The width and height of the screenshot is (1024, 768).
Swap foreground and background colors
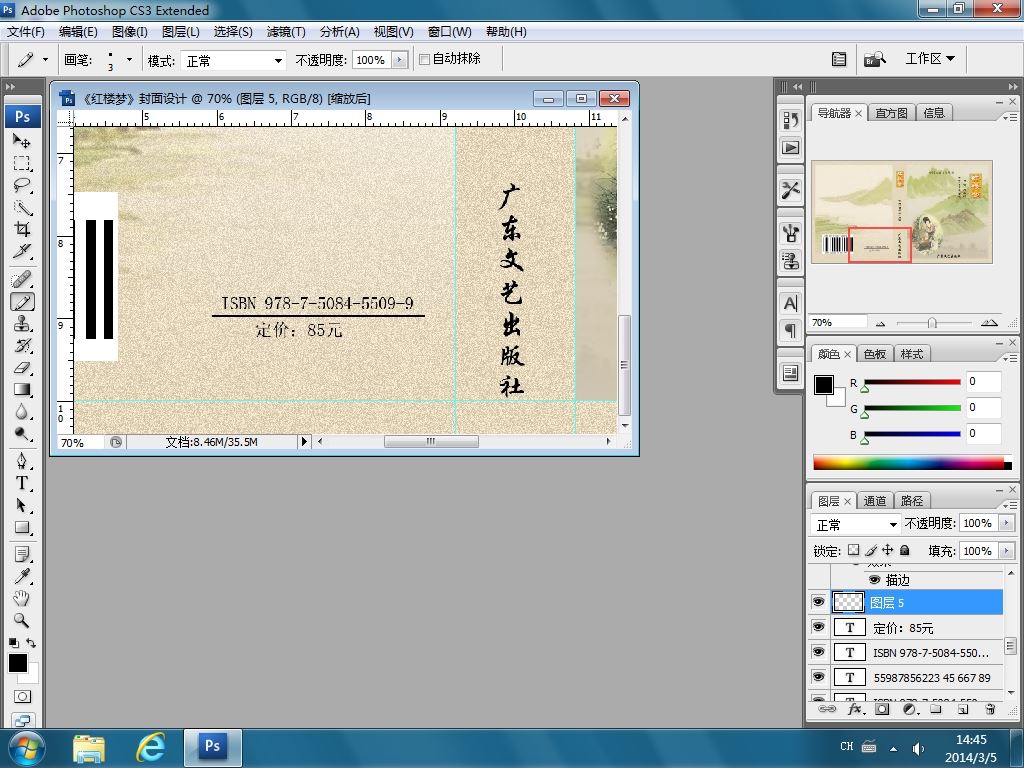tap(31, 643)
